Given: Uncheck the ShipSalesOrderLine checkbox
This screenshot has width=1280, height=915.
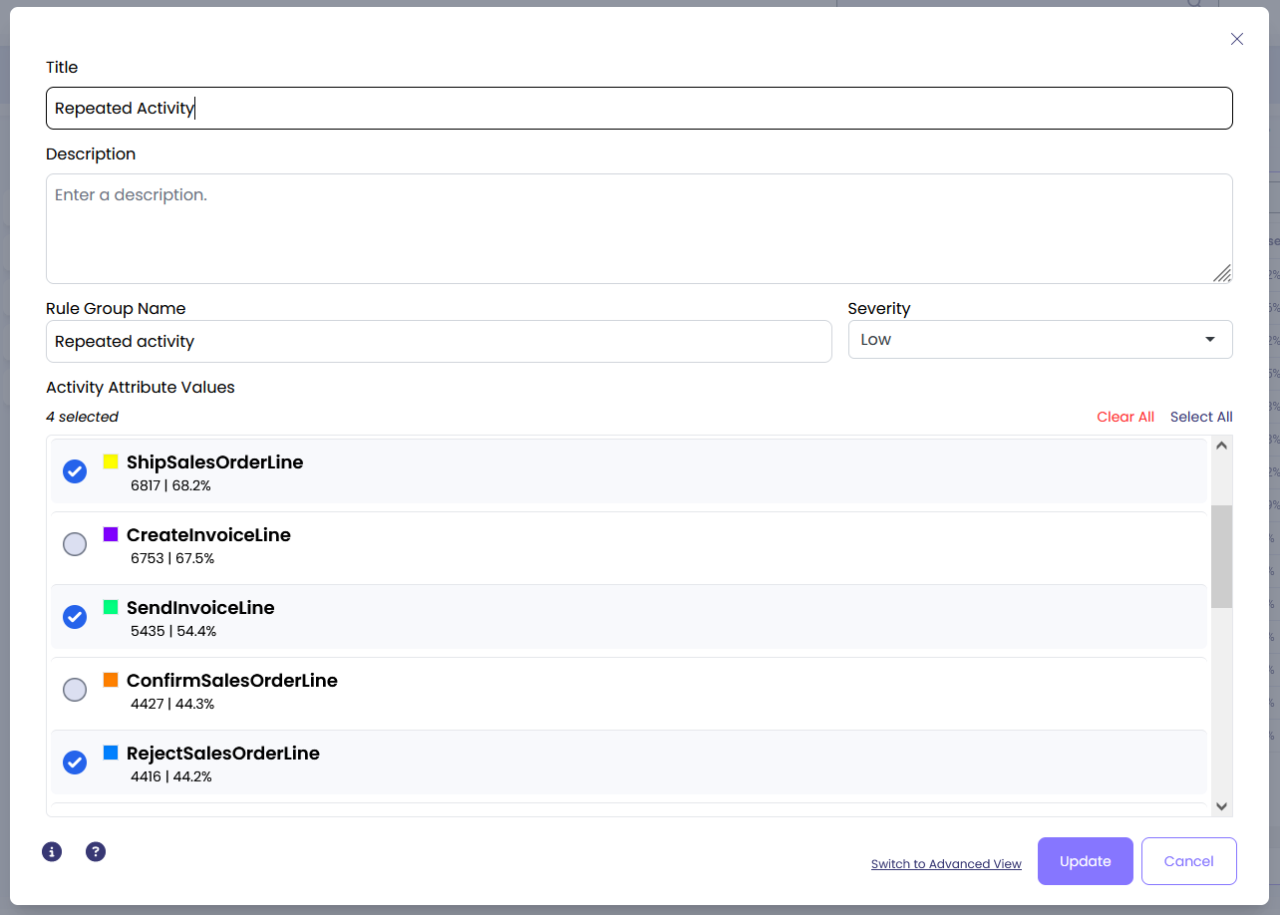Looking at the screenshot, I should [75, 471].
